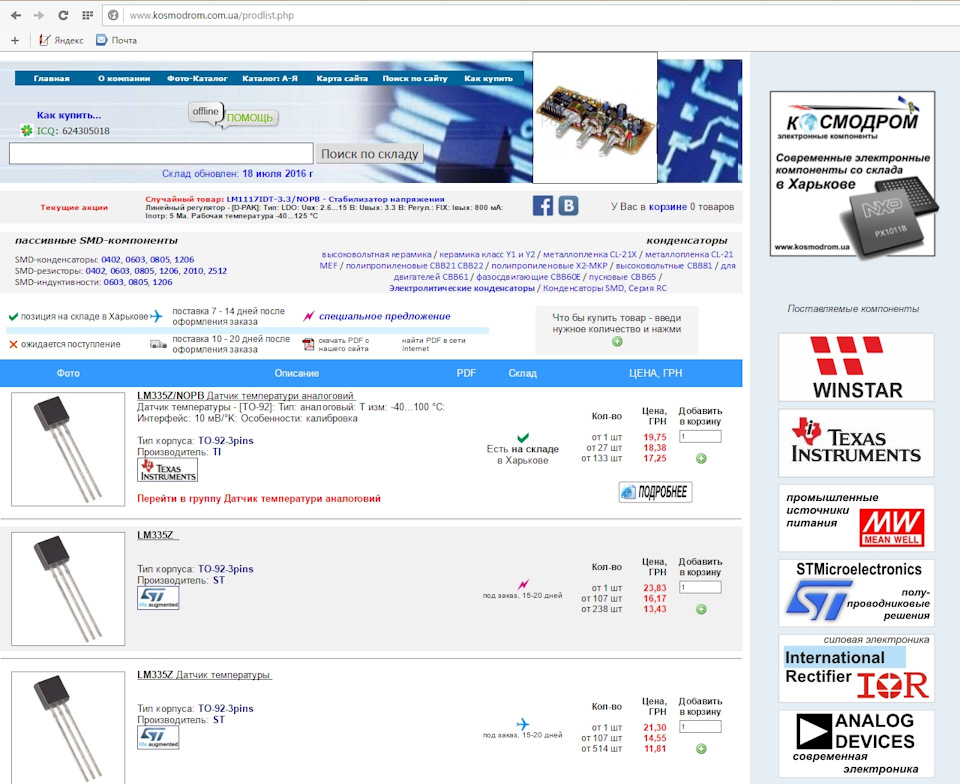The image size is (960, 784).
Task: Open the circuit board product photo
Action: (595, 118)
